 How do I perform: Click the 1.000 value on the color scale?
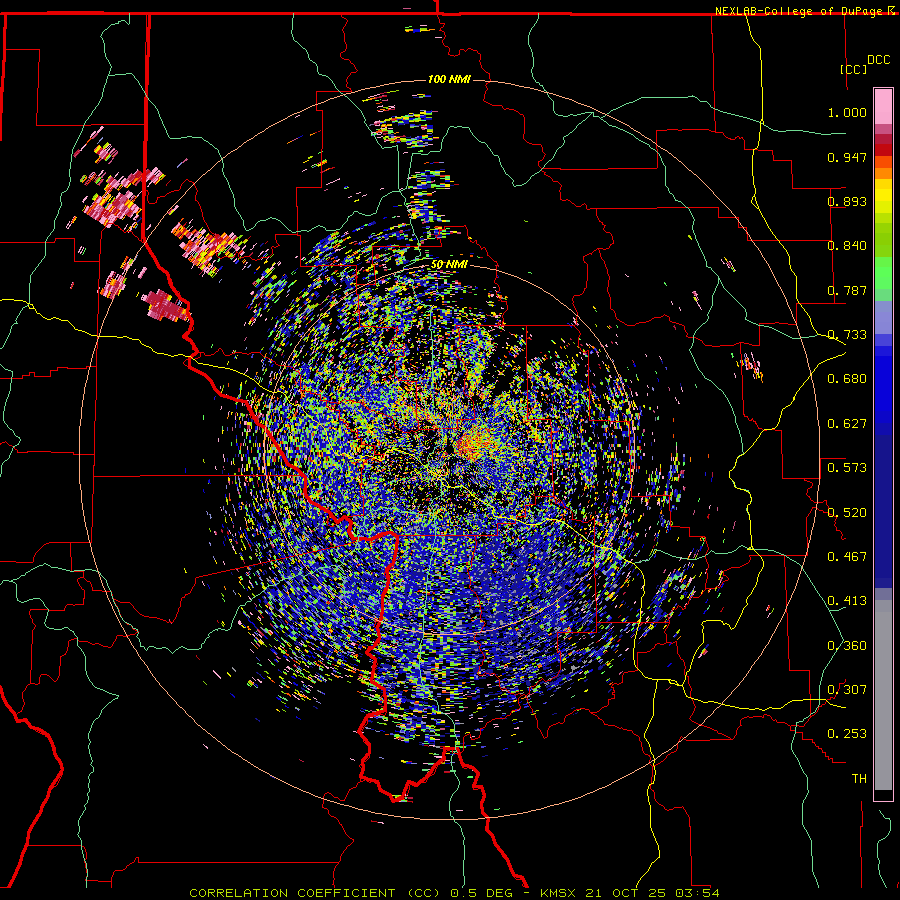pos(847,112)
